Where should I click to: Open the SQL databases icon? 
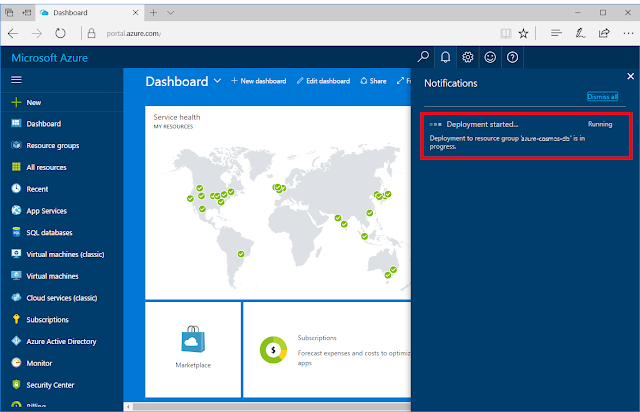click(x=16, y=232)
